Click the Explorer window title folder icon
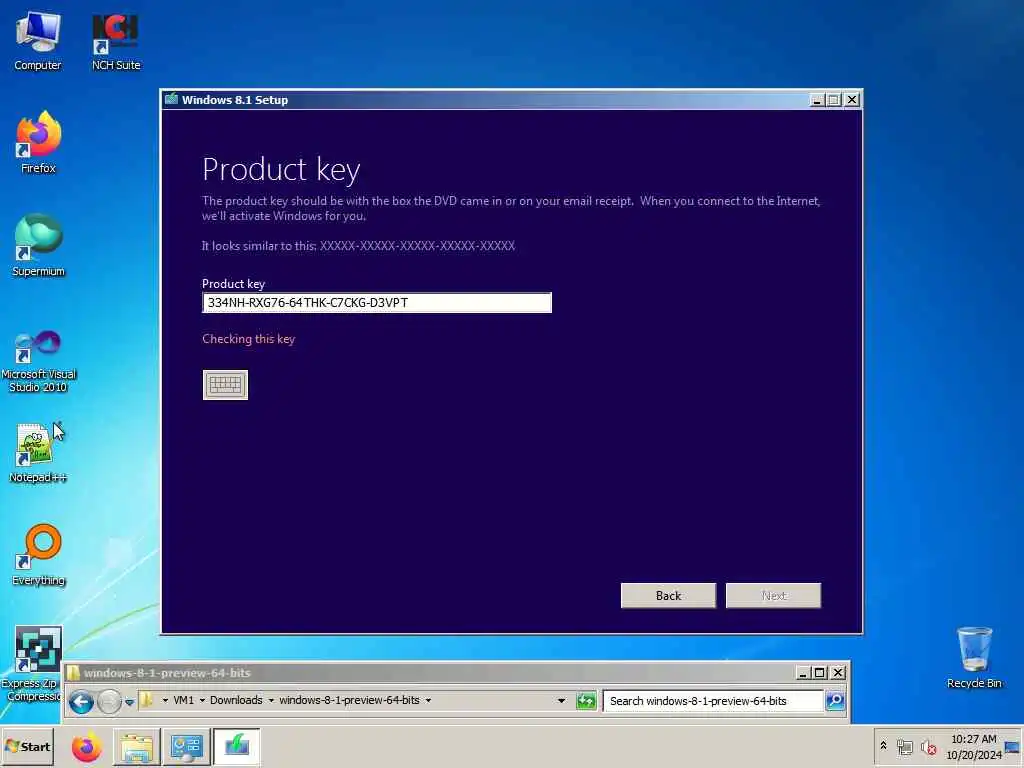Image resolution: width=1024 pixels, height=768 pixels. (x=73, y=673)
